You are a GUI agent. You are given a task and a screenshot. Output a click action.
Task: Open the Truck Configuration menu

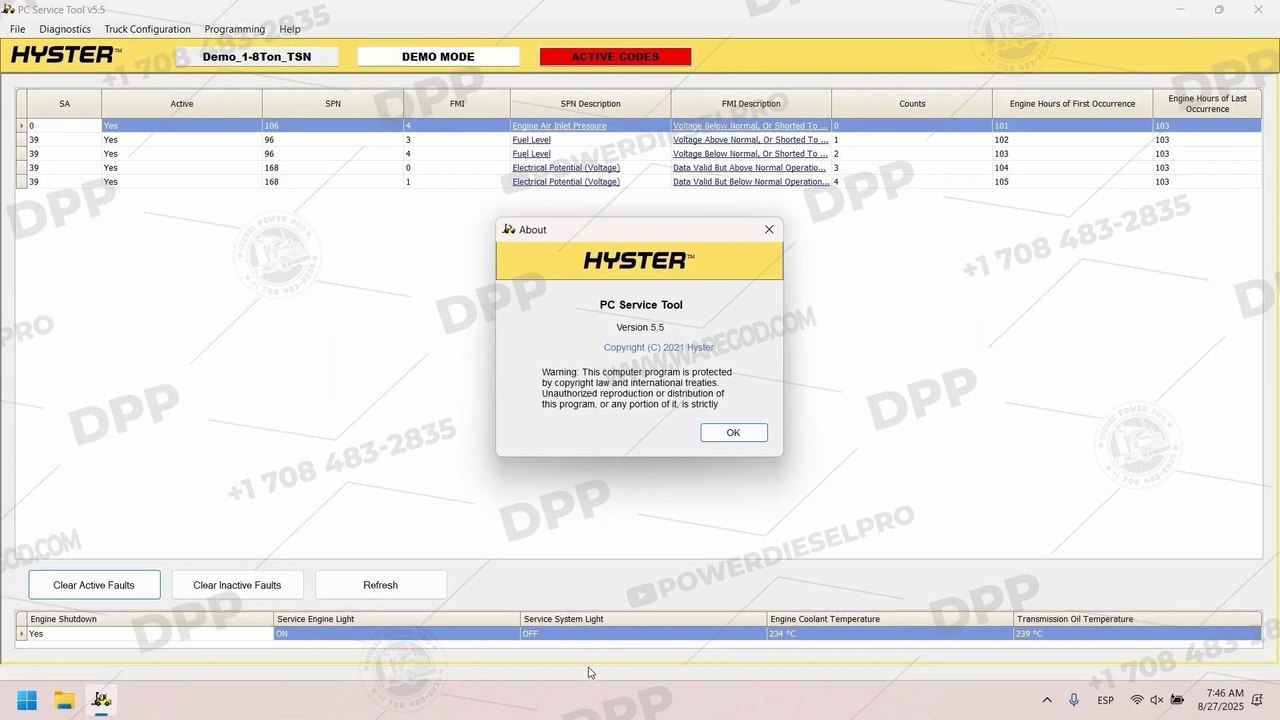coord(147,29)
